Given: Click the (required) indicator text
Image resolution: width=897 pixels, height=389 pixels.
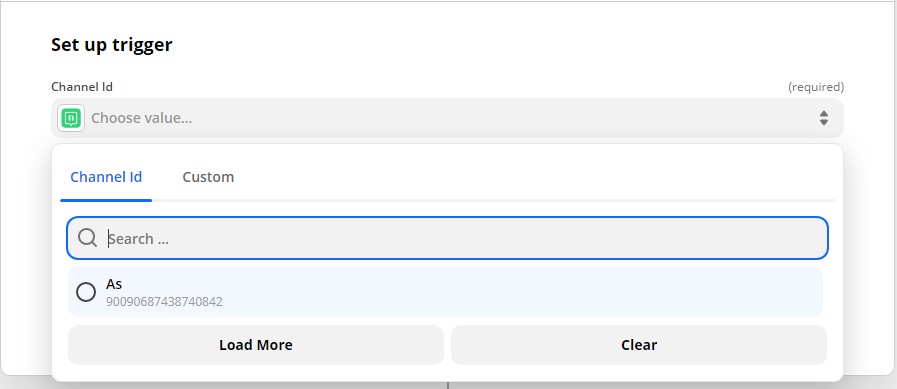Looking at the screenshot, I should [x=816, y=87].
